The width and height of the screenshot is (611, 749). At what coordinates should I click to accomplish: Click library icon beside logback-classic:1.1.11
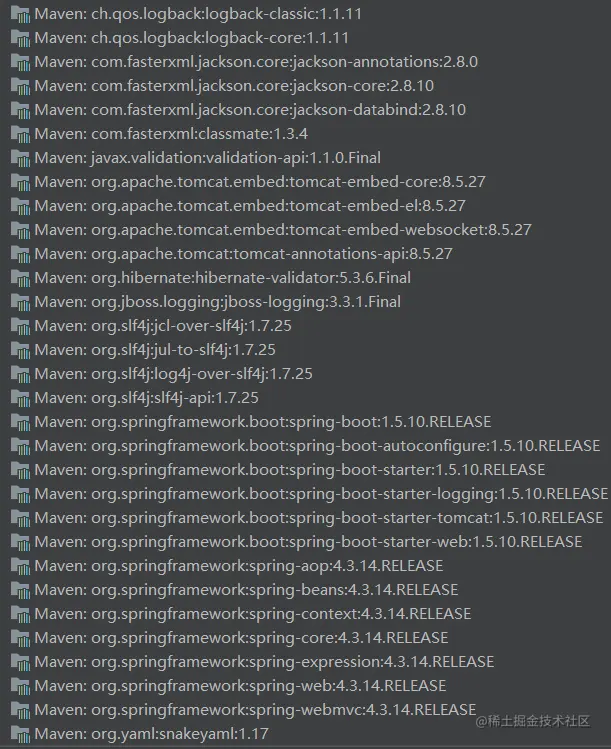click(x=20, y=14)
